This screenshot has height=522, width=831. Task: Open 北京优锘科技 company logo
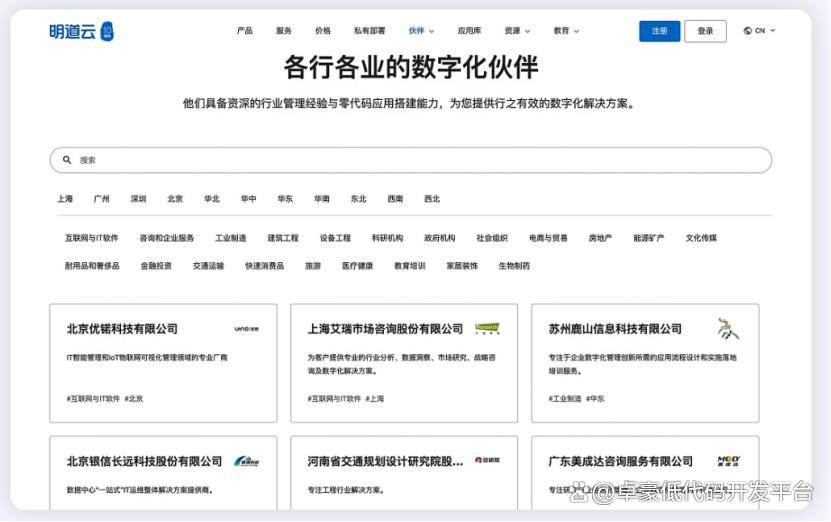(246, 329)
